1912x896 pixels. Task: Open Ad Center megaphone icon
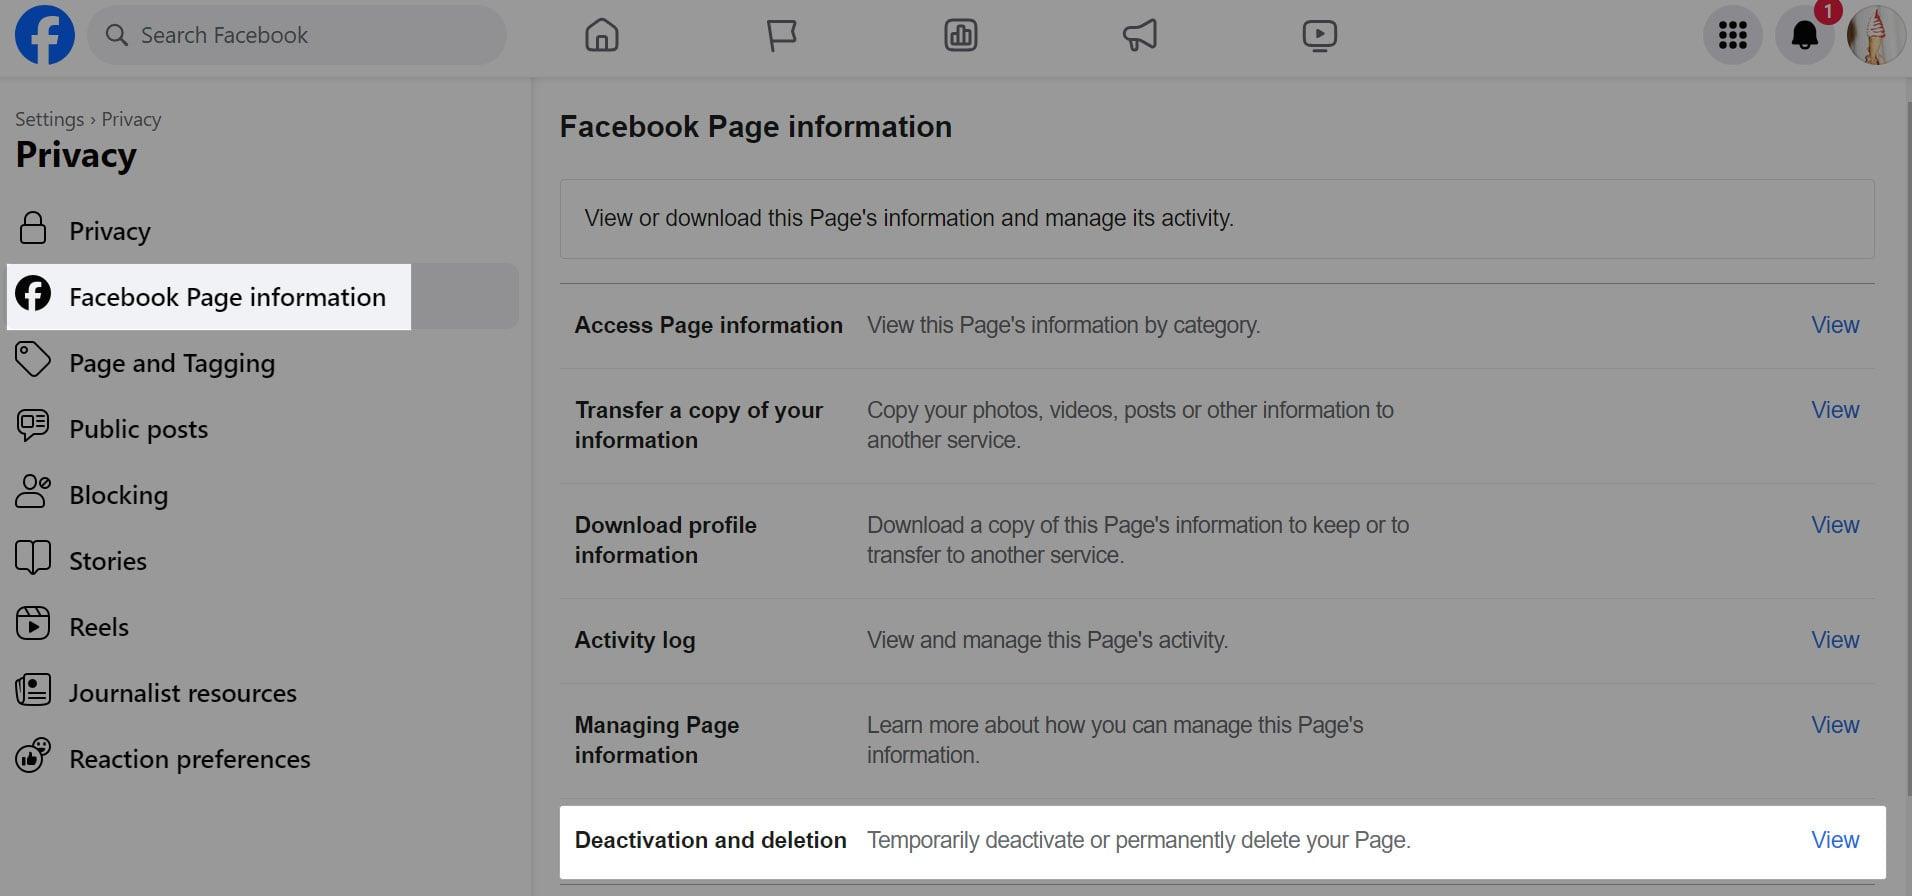click(1140, 36)
